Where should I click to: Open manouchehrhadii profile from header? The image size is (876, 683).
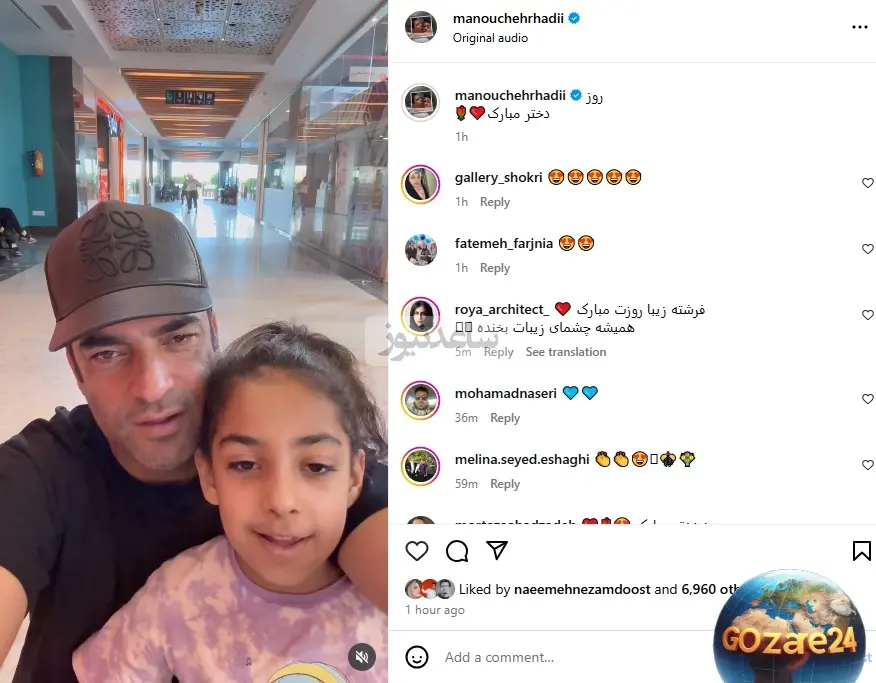click(508, 18)
